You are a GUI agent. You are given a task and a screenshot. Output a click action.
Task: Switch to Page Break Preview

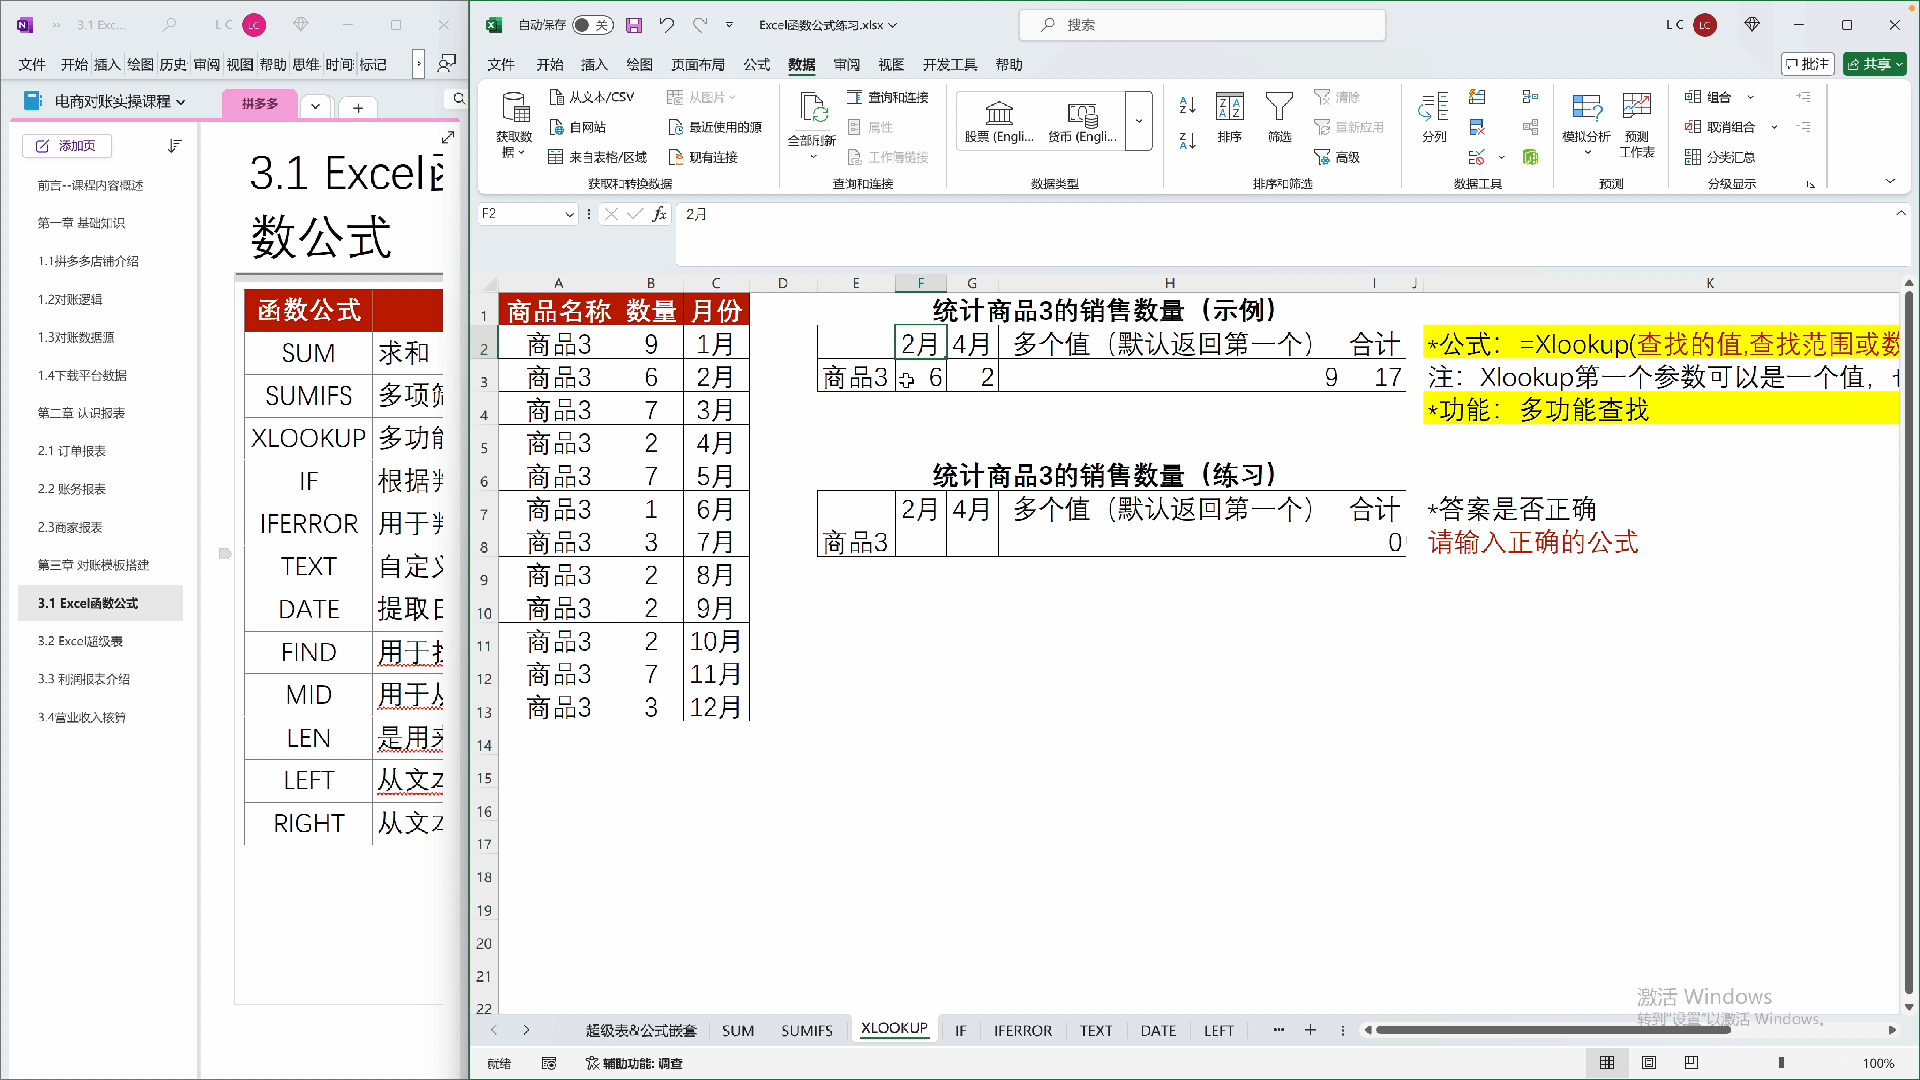pos(1691,1063)
